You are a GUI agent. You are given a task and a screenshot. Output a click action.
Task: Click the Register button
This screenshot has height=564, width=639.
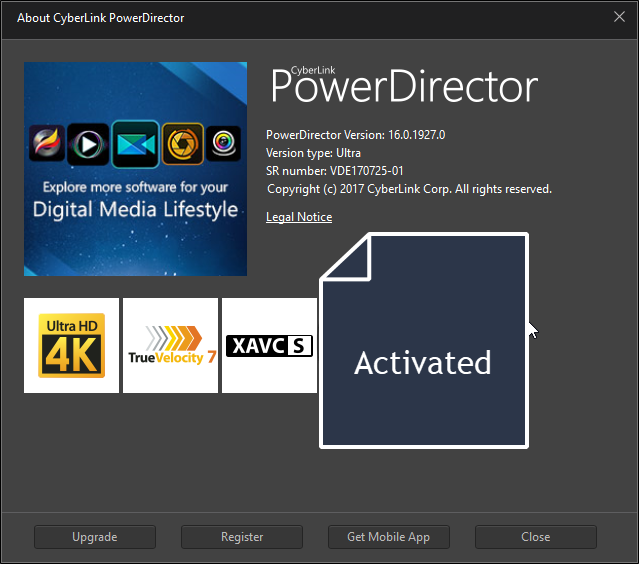pyautogui.click(x=242, y=537)
